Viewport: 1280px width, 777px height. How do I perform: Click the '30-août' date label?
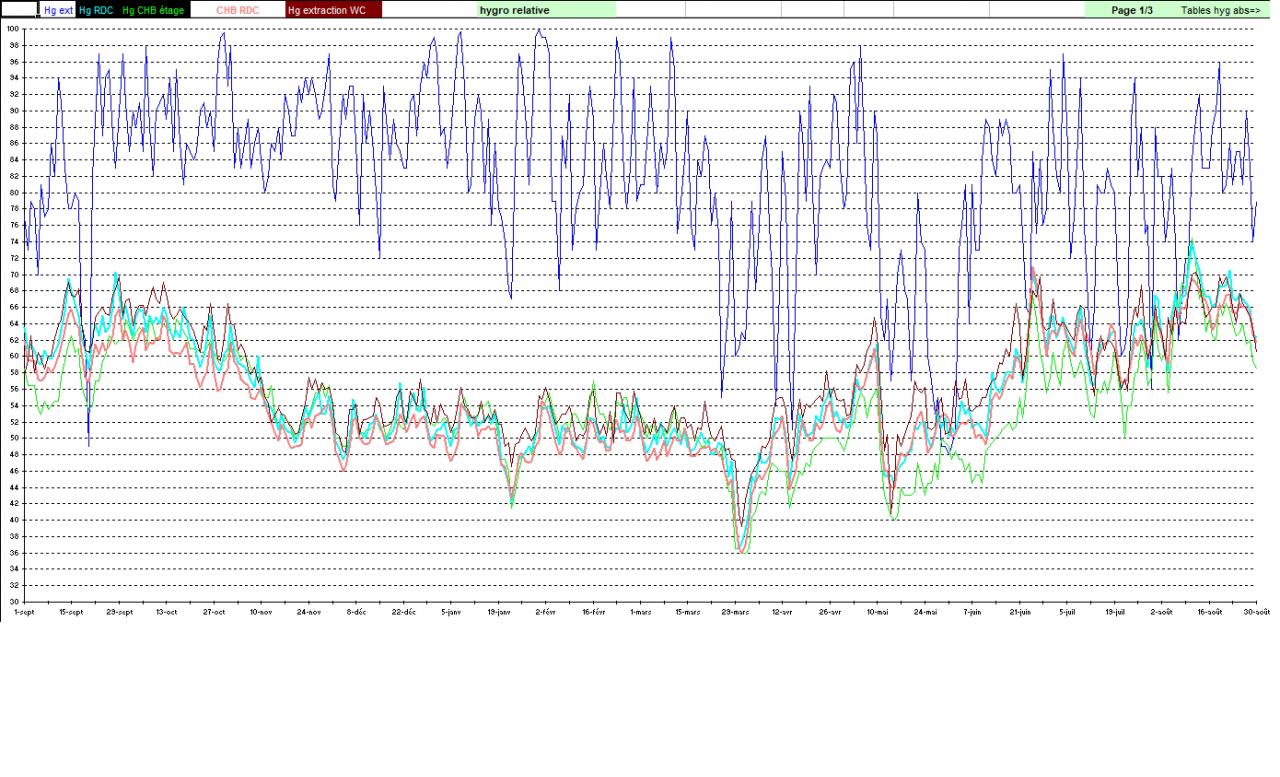pyautogui.click(x=1257, y=611)
